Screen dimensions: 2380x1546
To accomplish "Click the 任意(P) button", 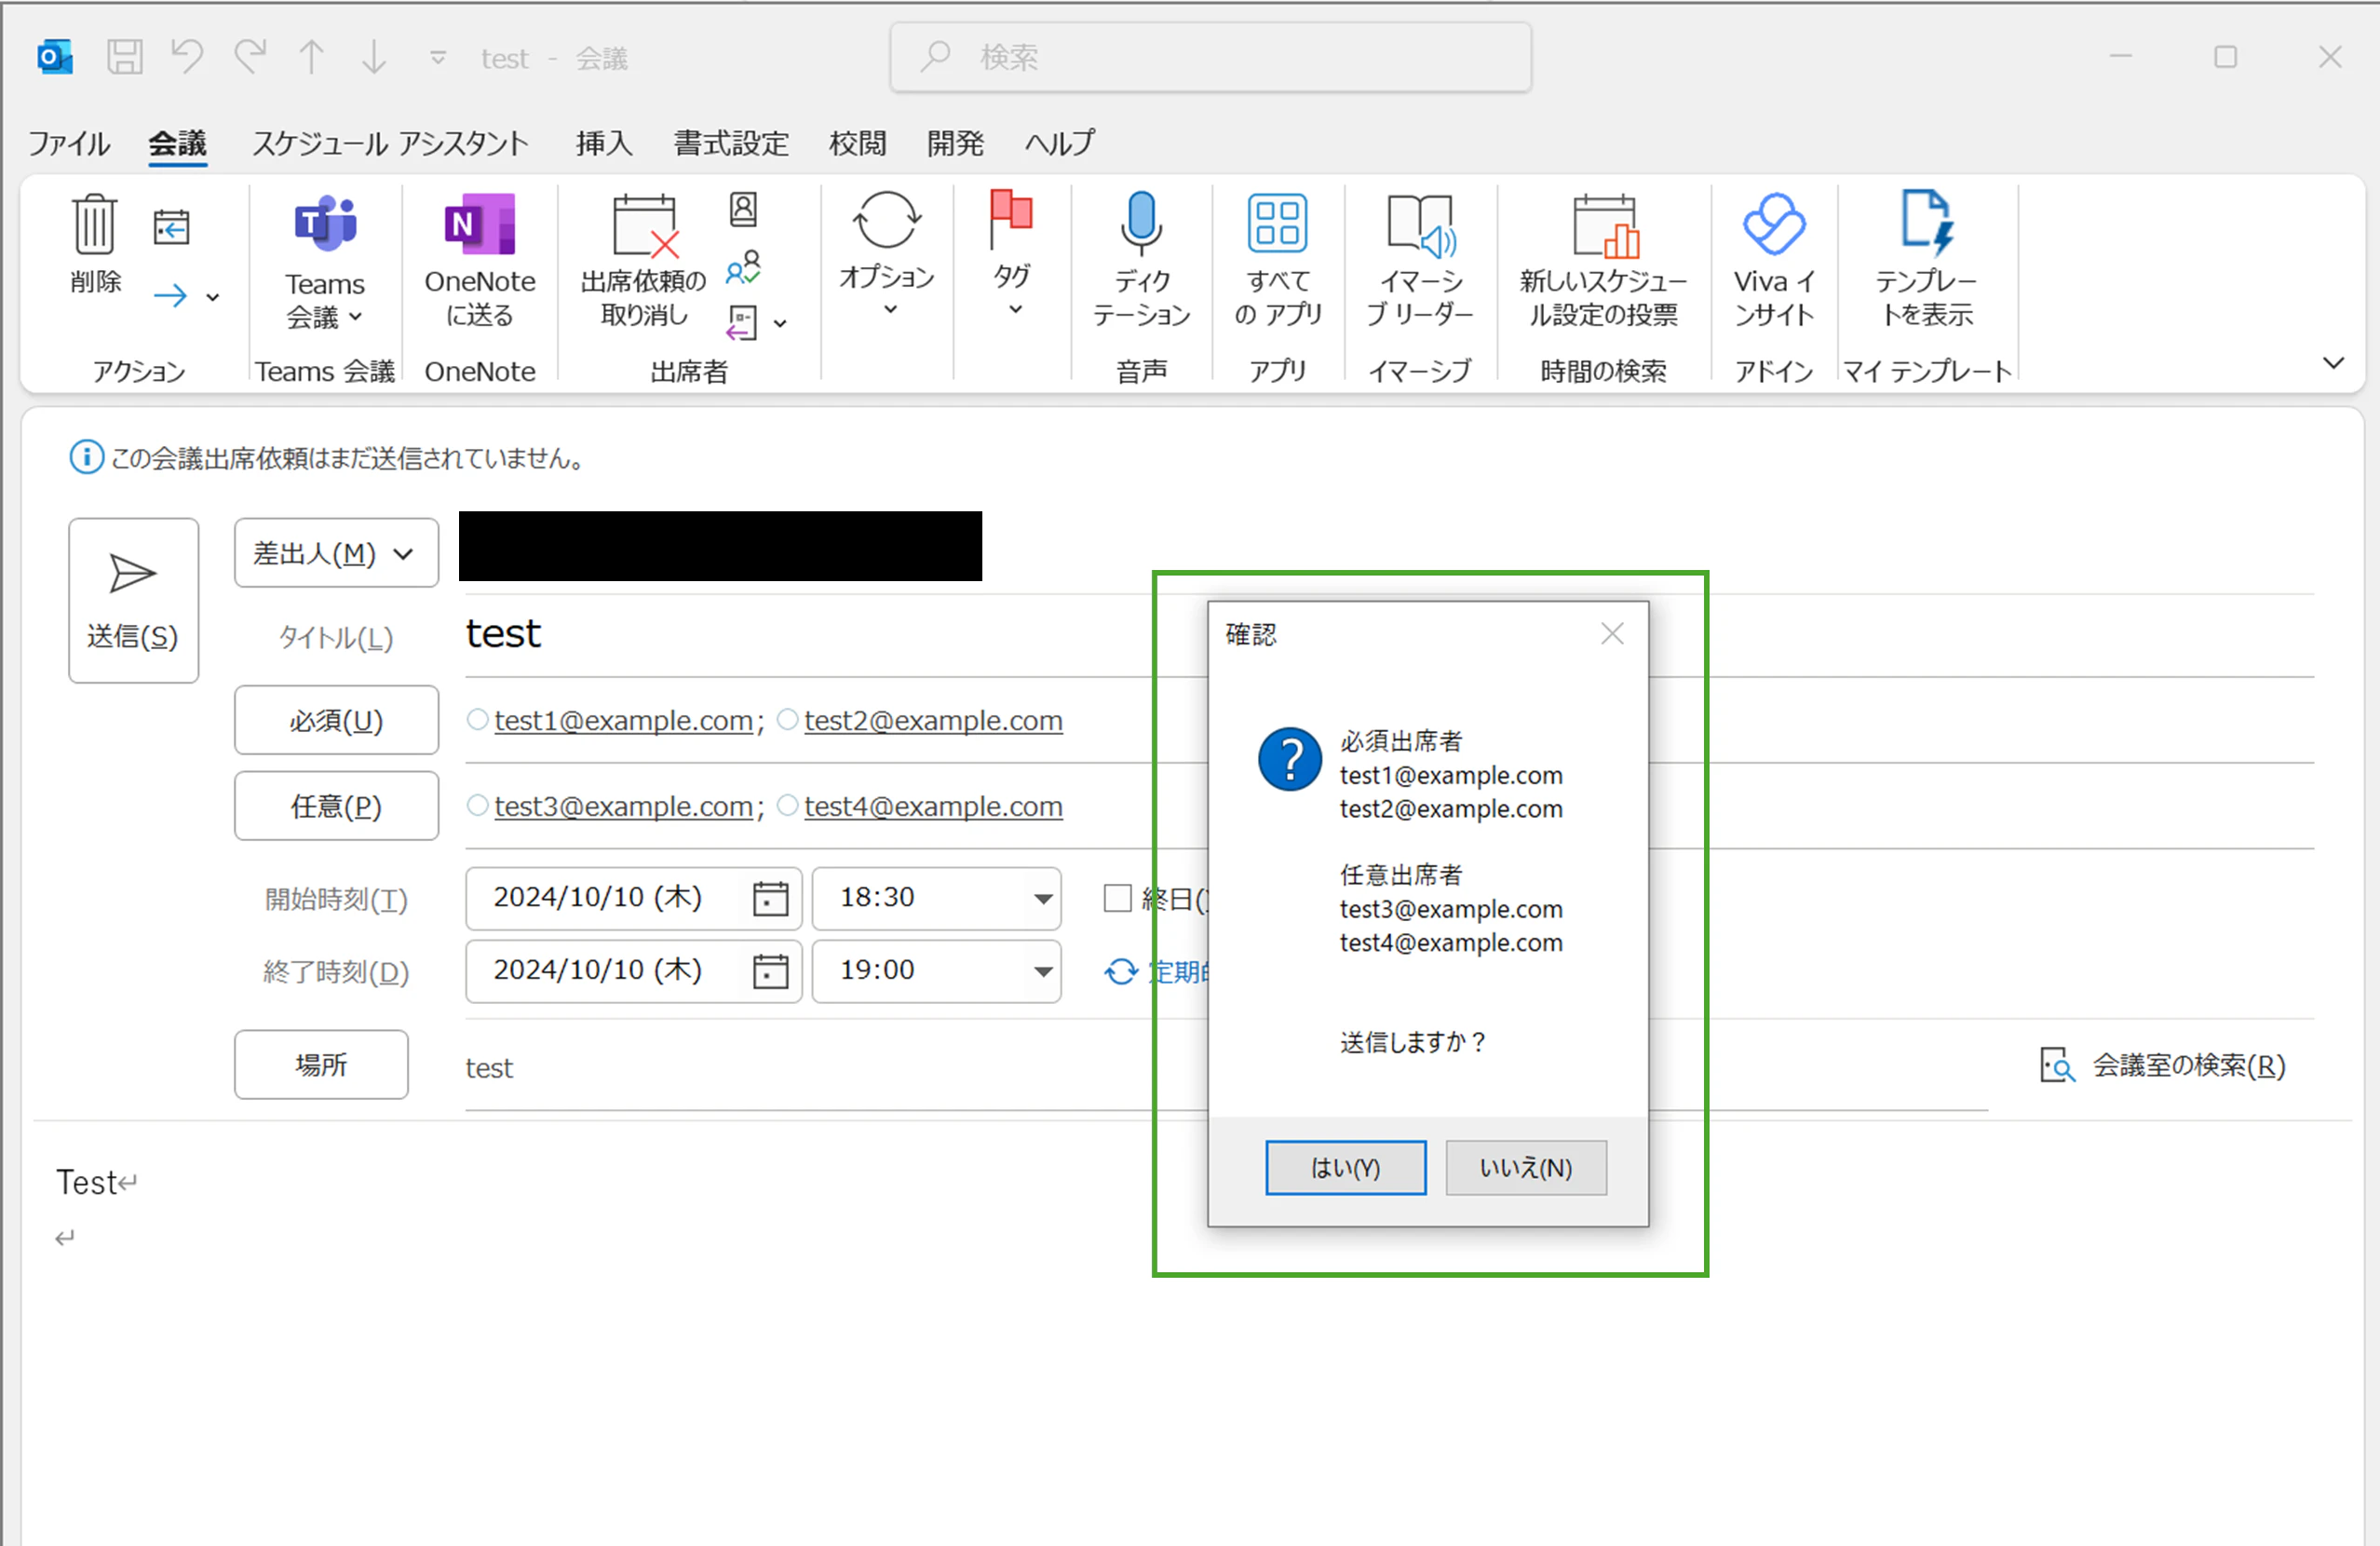I will [x=336, y=806].
